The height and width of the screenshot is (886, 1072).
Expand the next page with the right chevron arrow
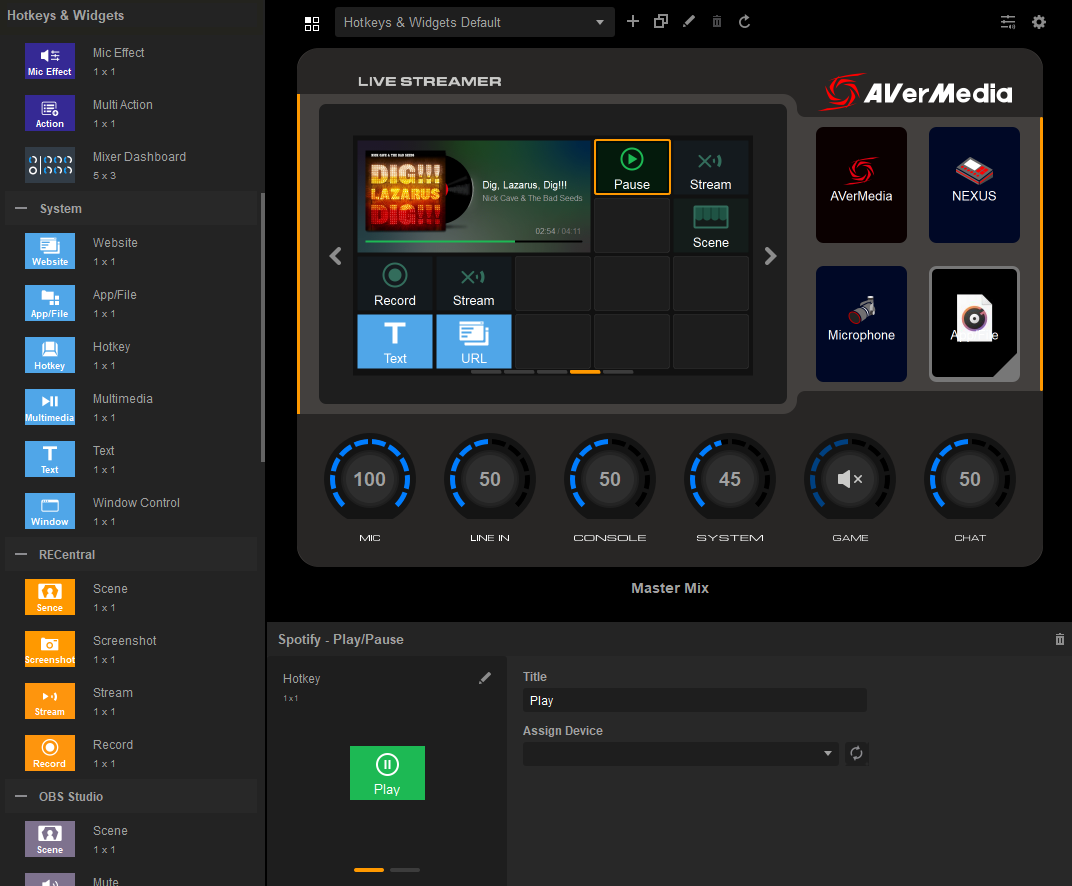click(770, 256)
